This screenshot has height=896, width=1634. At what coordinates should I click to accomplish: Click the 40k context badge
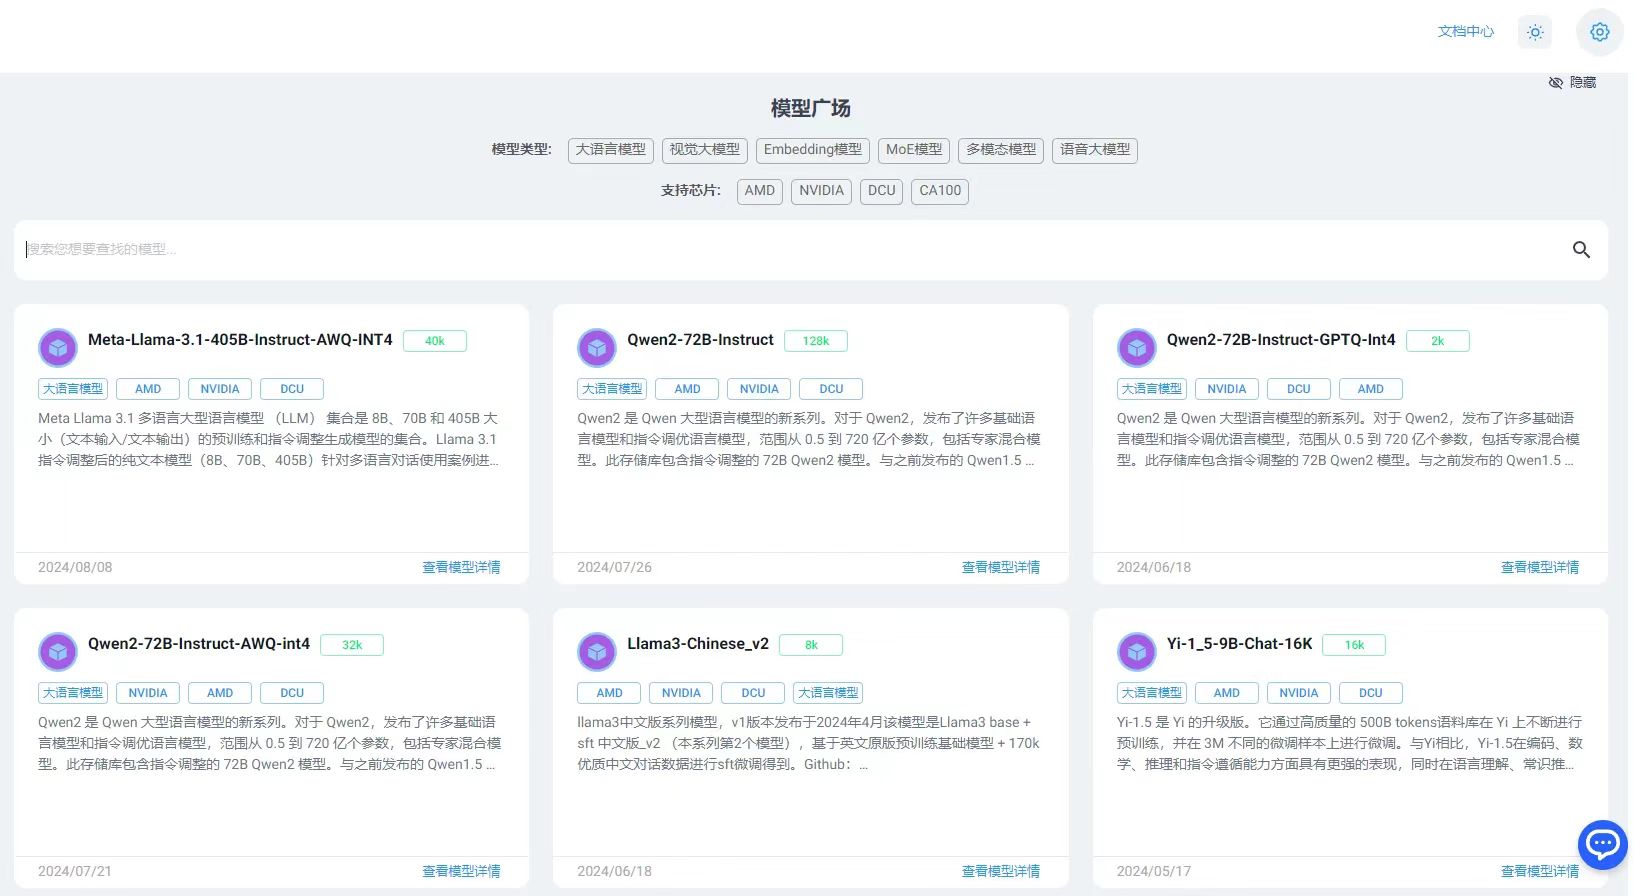pos(435,341)
